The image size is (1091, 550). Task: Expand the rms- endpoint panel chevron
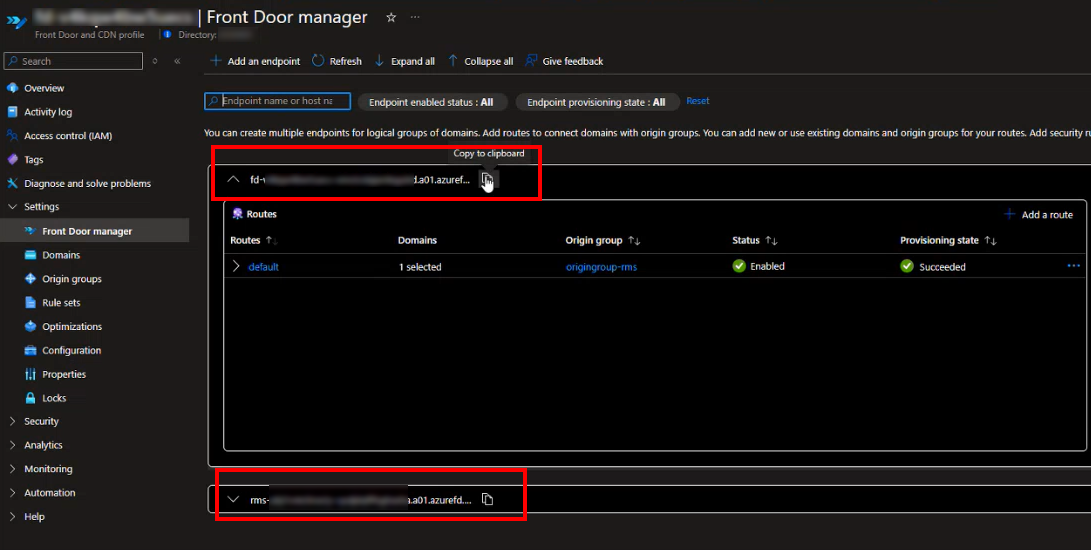click(233, 499)
